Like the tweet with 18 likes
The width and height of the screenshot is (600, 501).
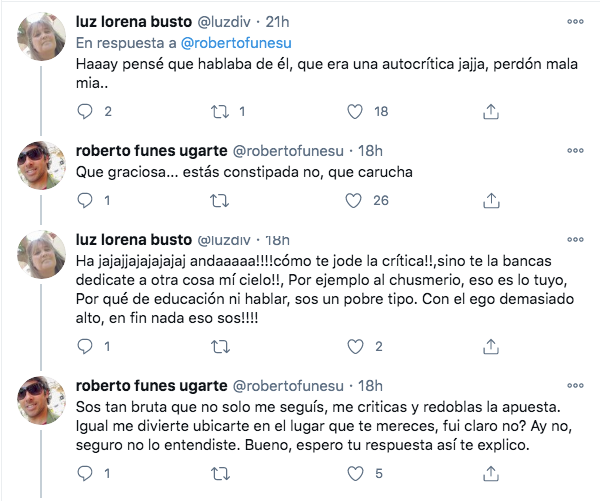(349, 111)
